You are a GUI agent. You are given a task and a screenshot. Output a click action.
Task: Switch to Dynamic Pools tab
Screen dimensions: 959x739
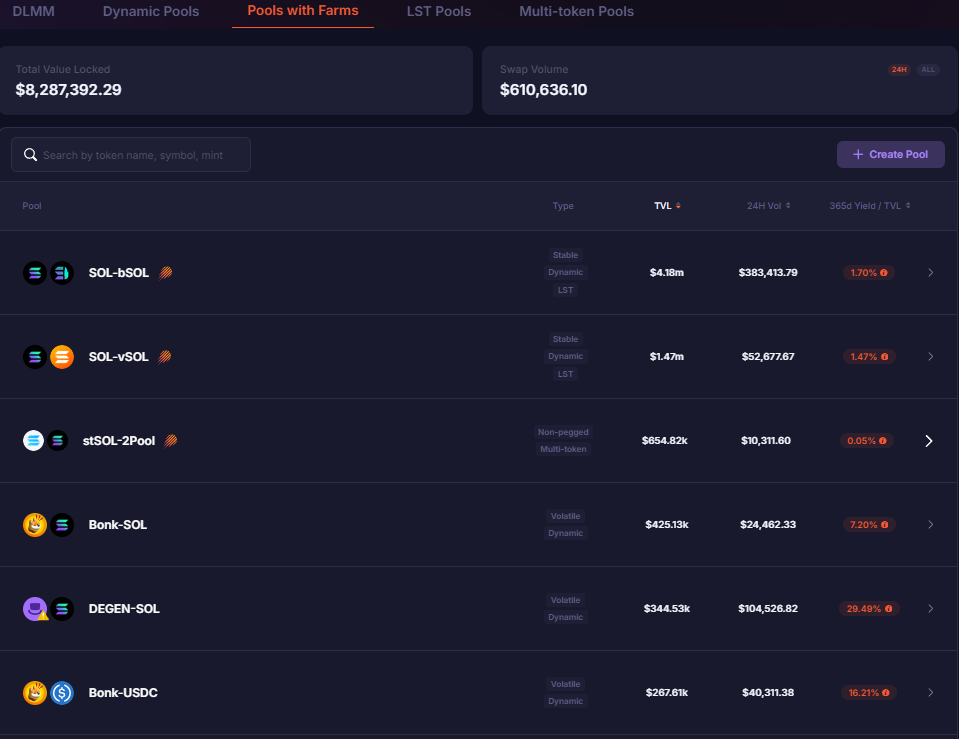pos(150,11)
